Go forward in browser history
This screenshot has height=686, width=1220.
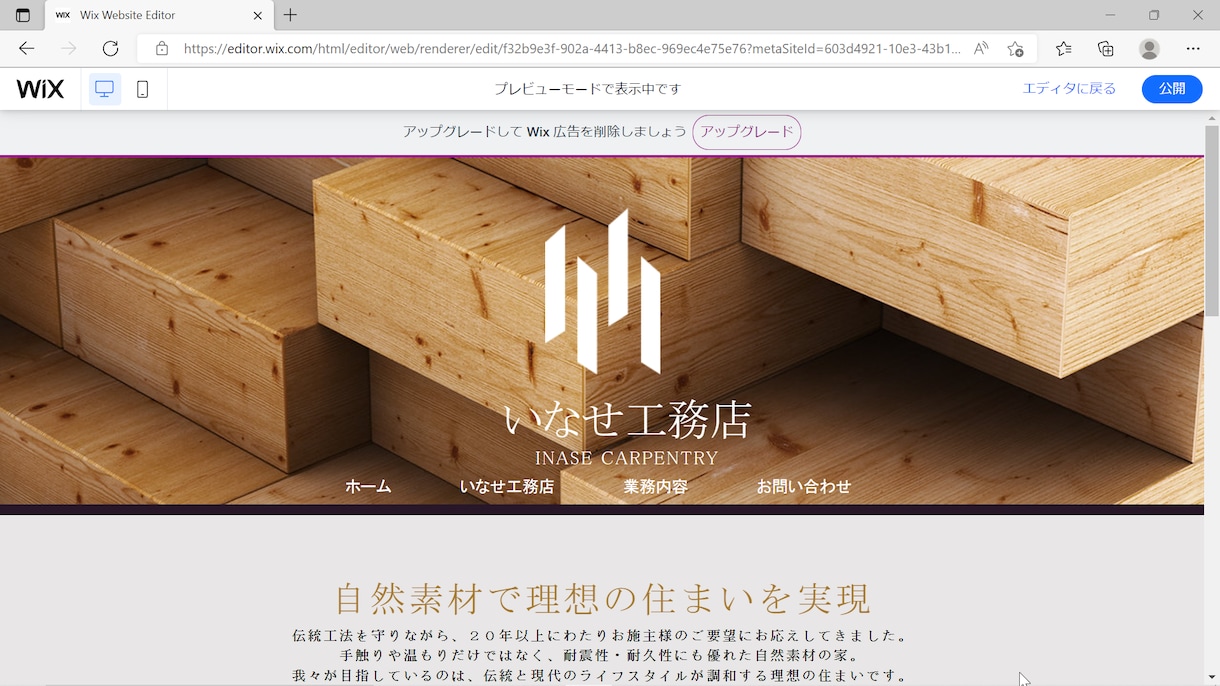68,48
